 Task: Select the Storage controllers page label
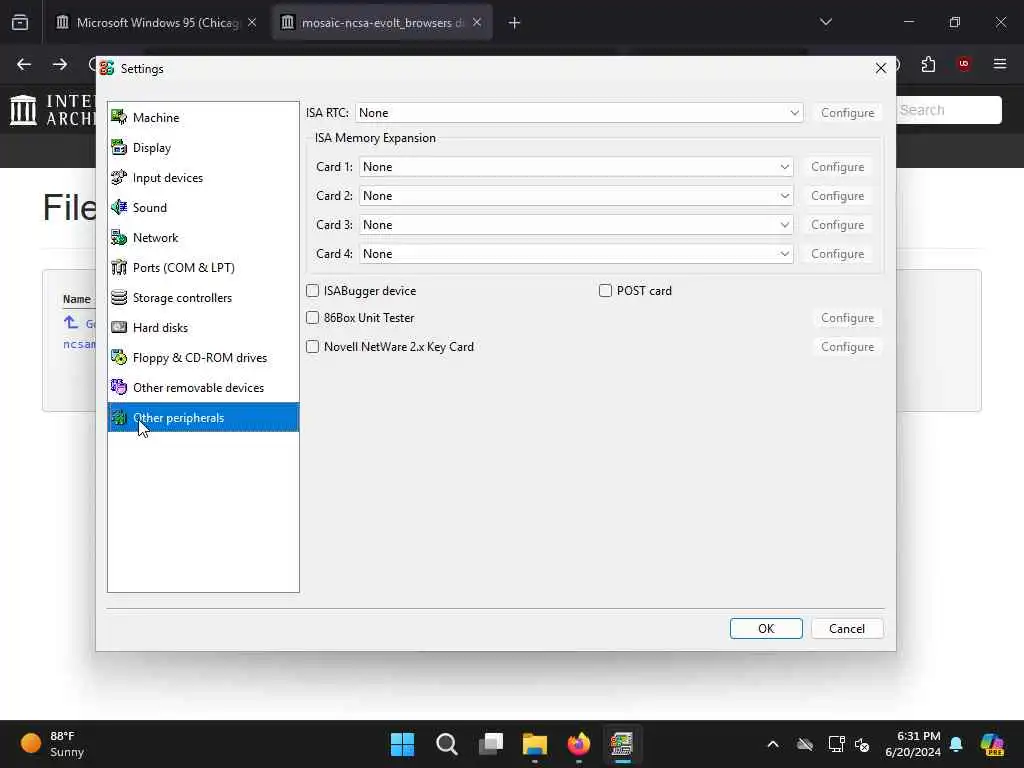click(182, 298)
